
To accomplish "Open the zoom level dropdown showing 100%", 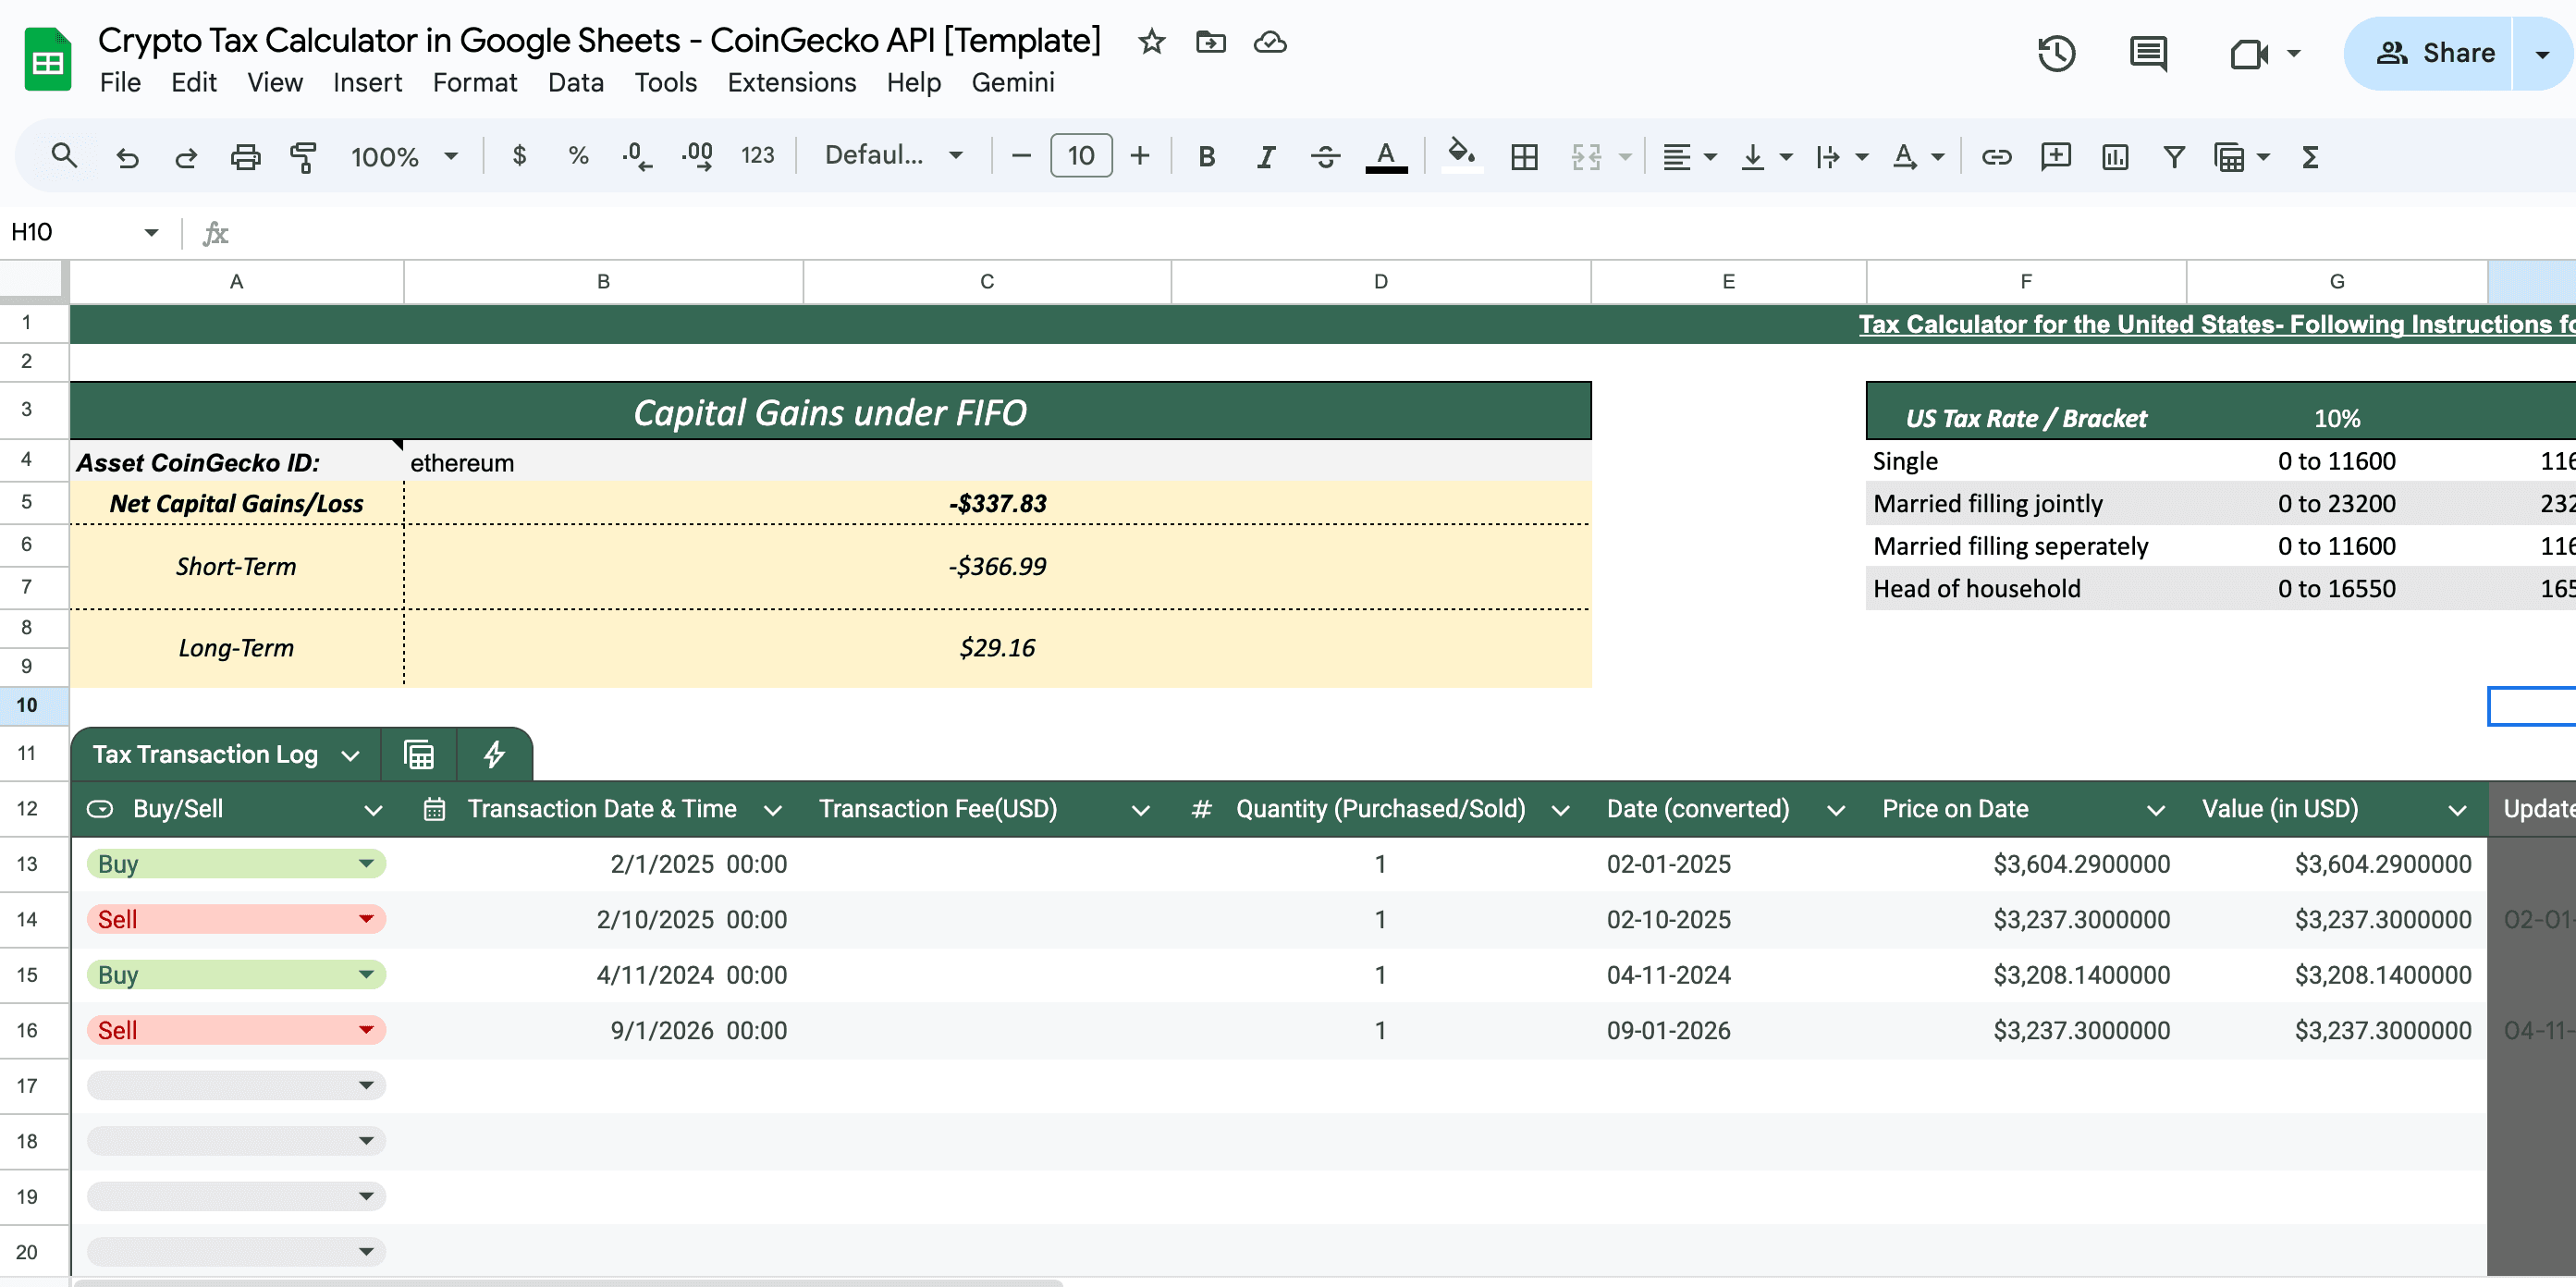I will (405, 156).
